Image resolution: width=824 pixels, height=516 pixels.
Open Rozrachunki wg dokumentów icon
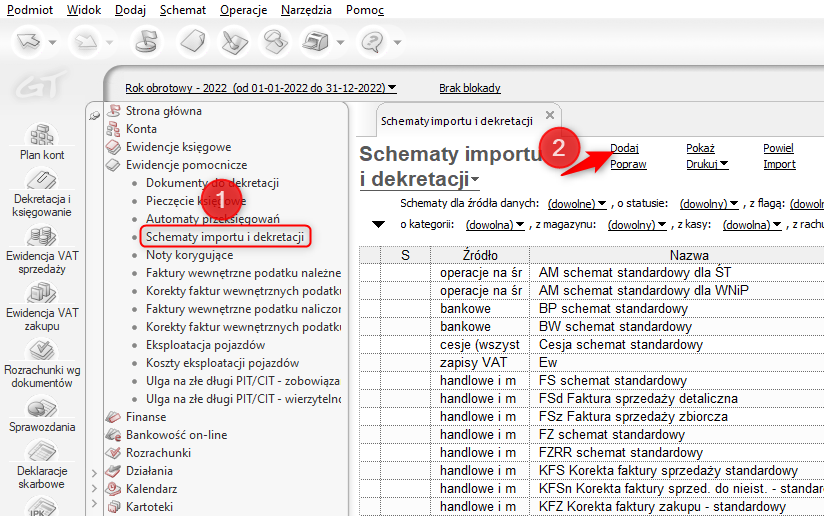click(42, 350)
